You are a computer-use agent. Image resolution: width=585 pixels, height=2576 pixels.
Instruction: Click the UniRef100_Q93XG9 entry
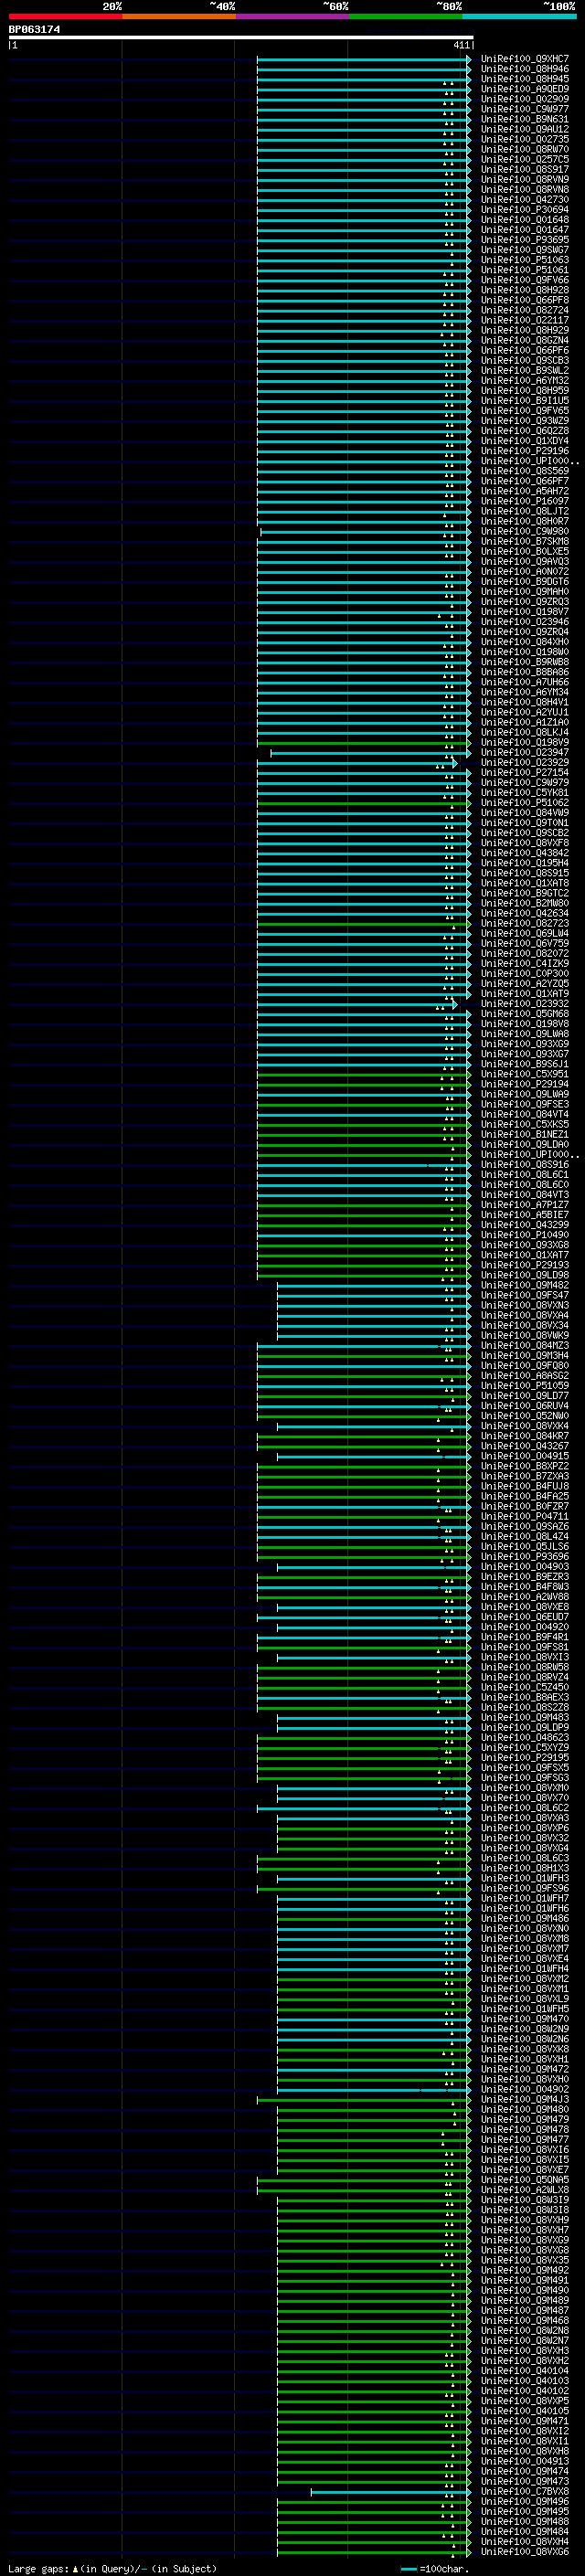(x=525, y=1044)
